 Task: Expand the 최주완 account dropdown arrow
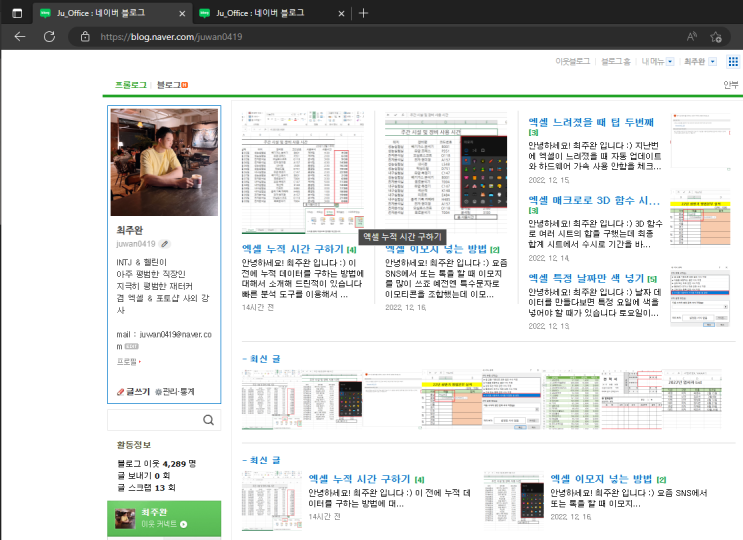click(712, 61)
